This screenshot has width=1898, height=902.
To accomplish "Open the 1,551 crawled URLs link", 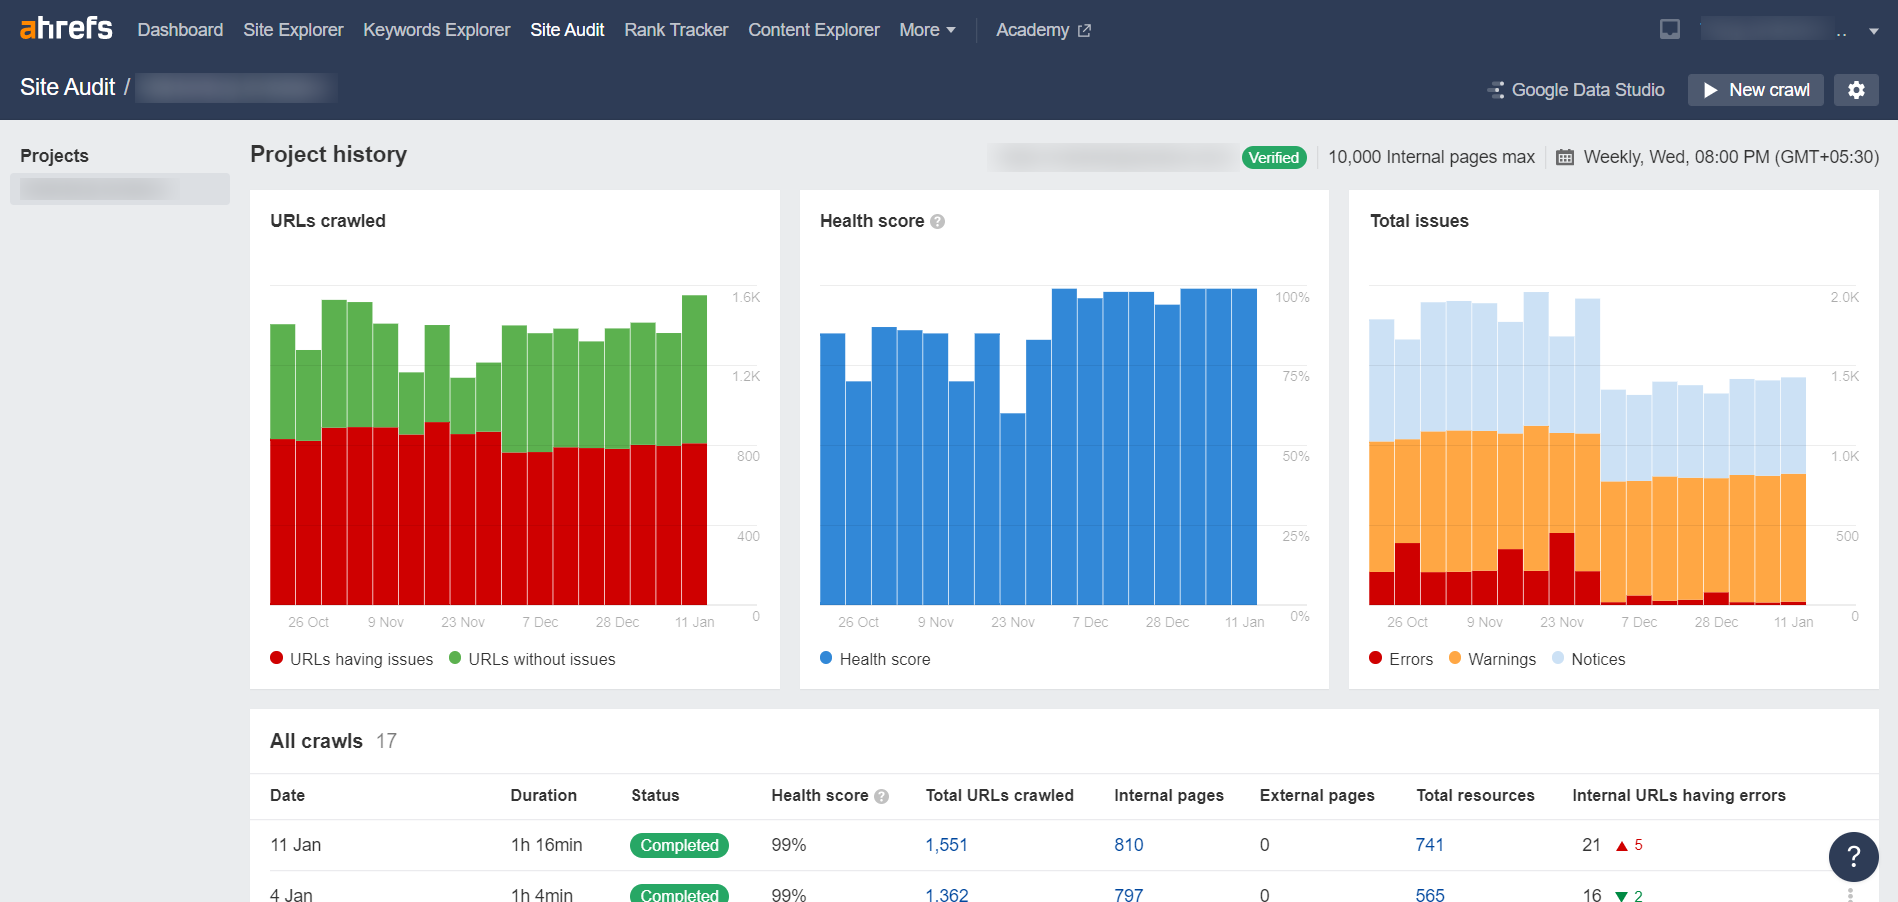I will coord(946,844).
